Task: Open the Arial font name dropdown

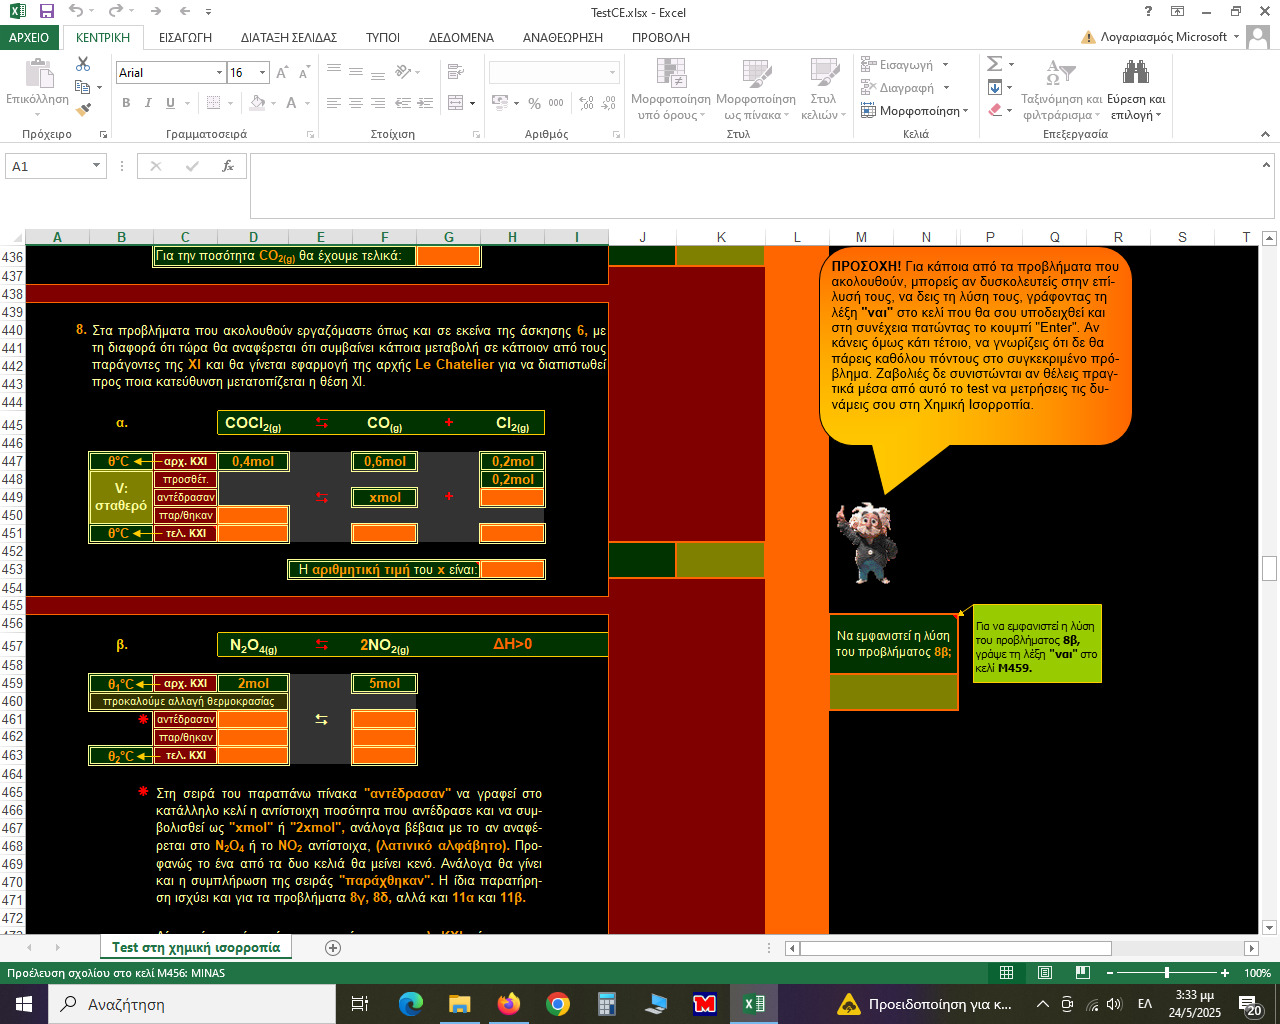Action: click(219, 73)
